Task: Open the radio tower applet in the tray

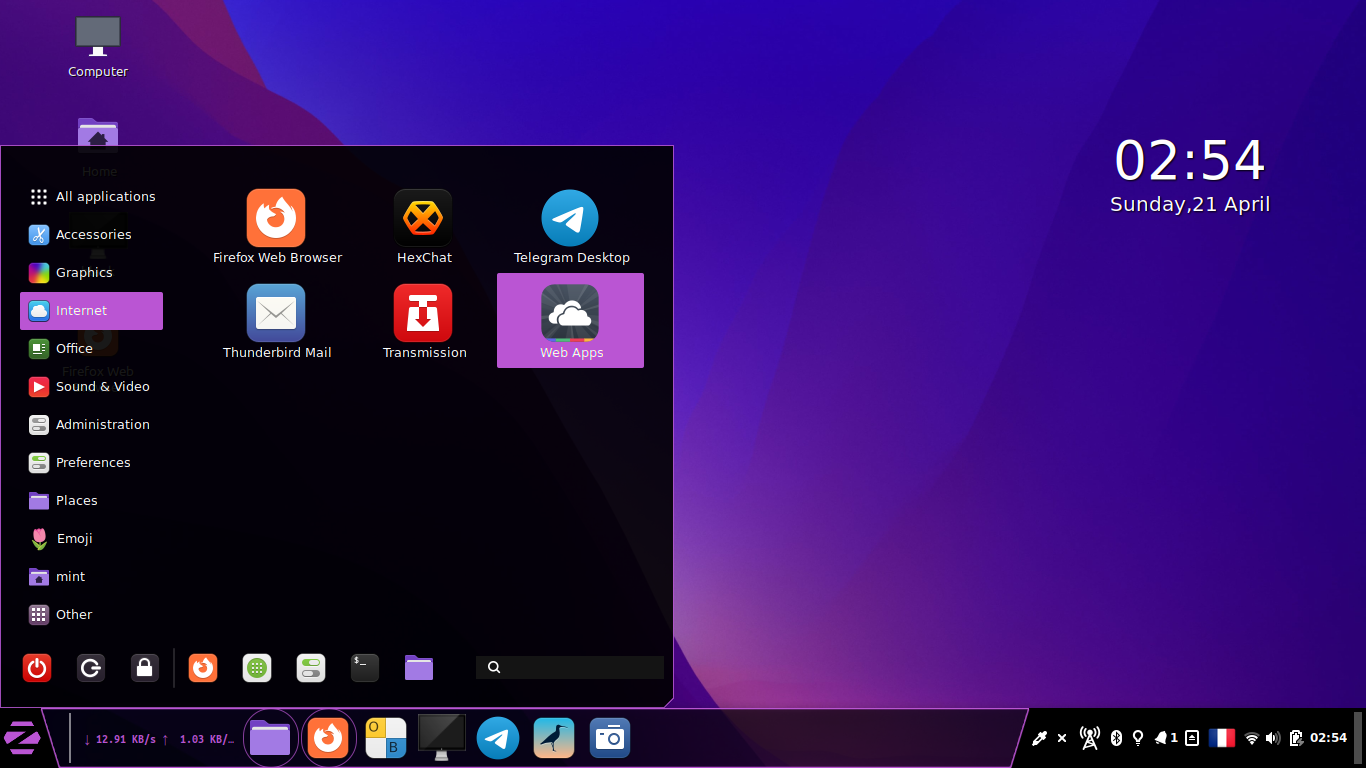Action: [1090, 738]
